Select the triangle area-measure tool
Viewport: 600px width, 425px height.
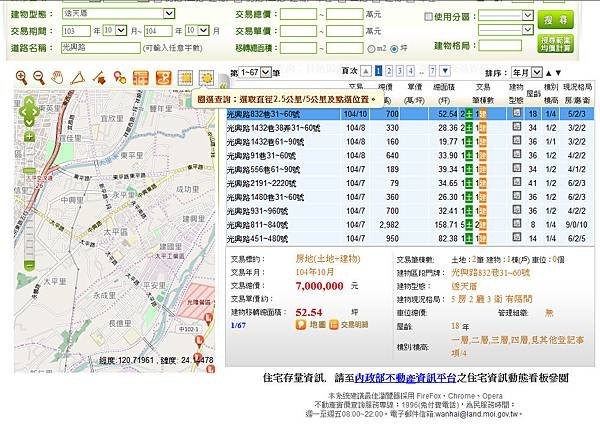(x=78, y=78)
